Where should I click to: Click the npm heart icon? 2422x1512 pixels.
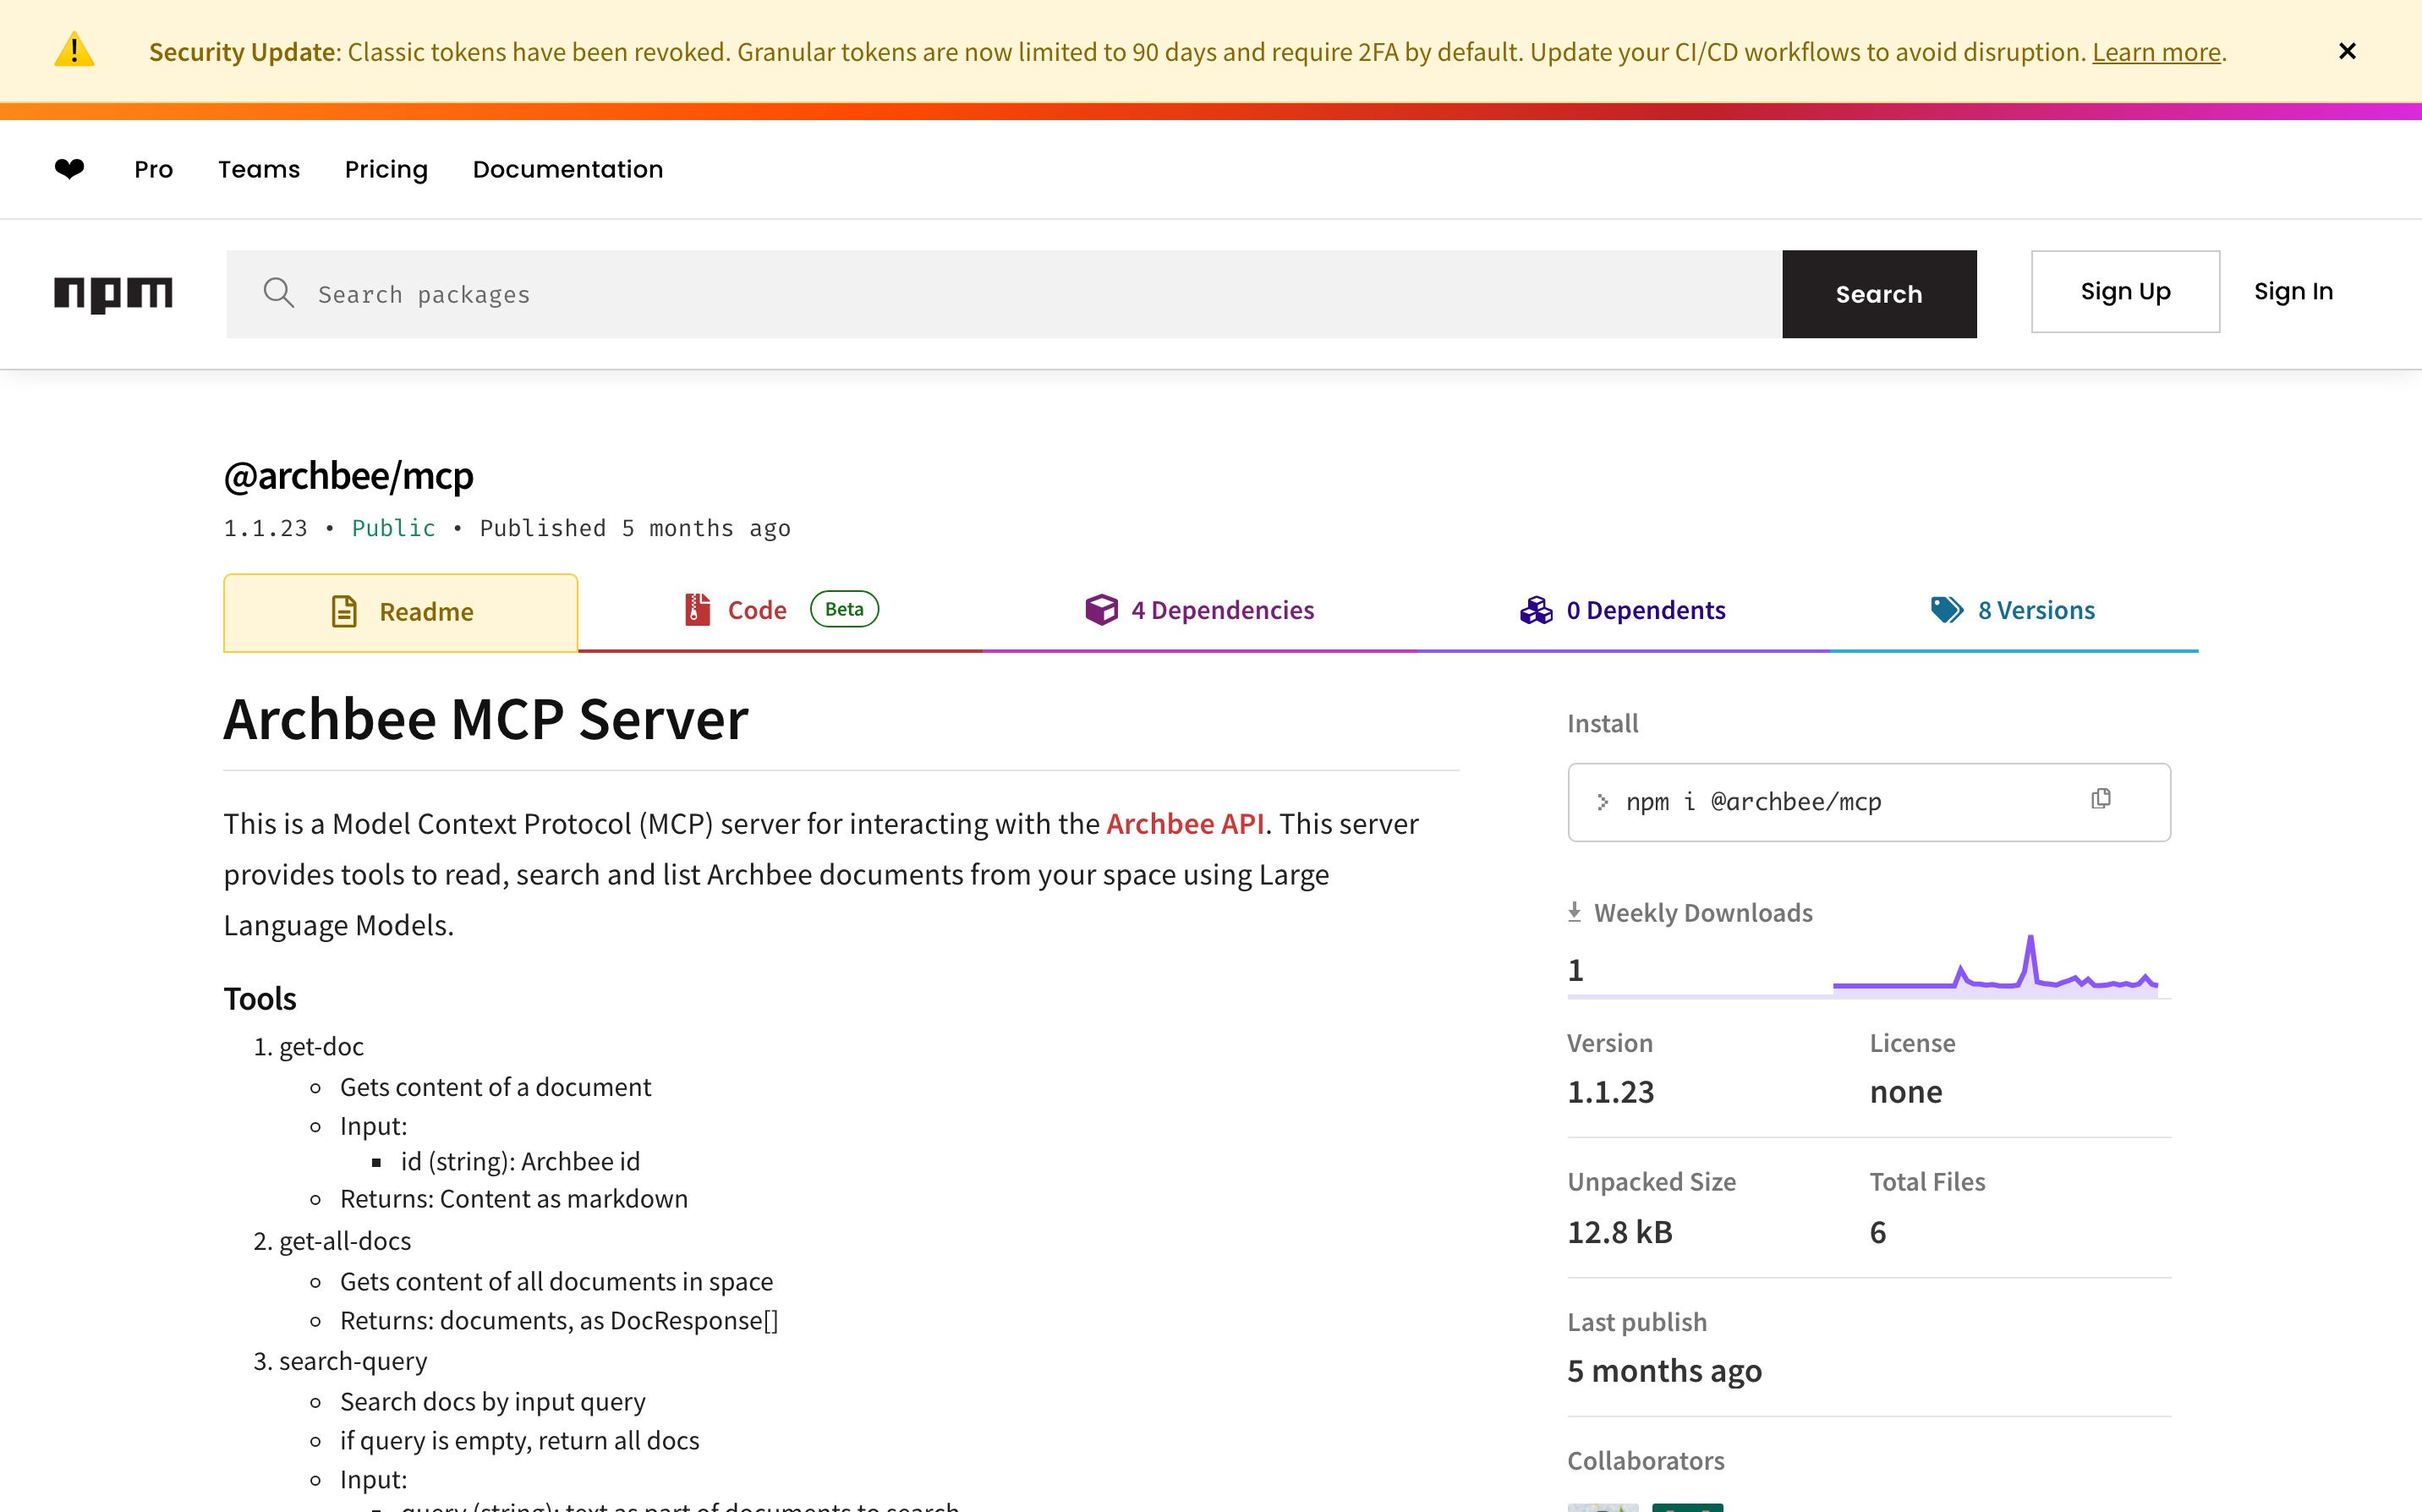[x=69, y=169]
